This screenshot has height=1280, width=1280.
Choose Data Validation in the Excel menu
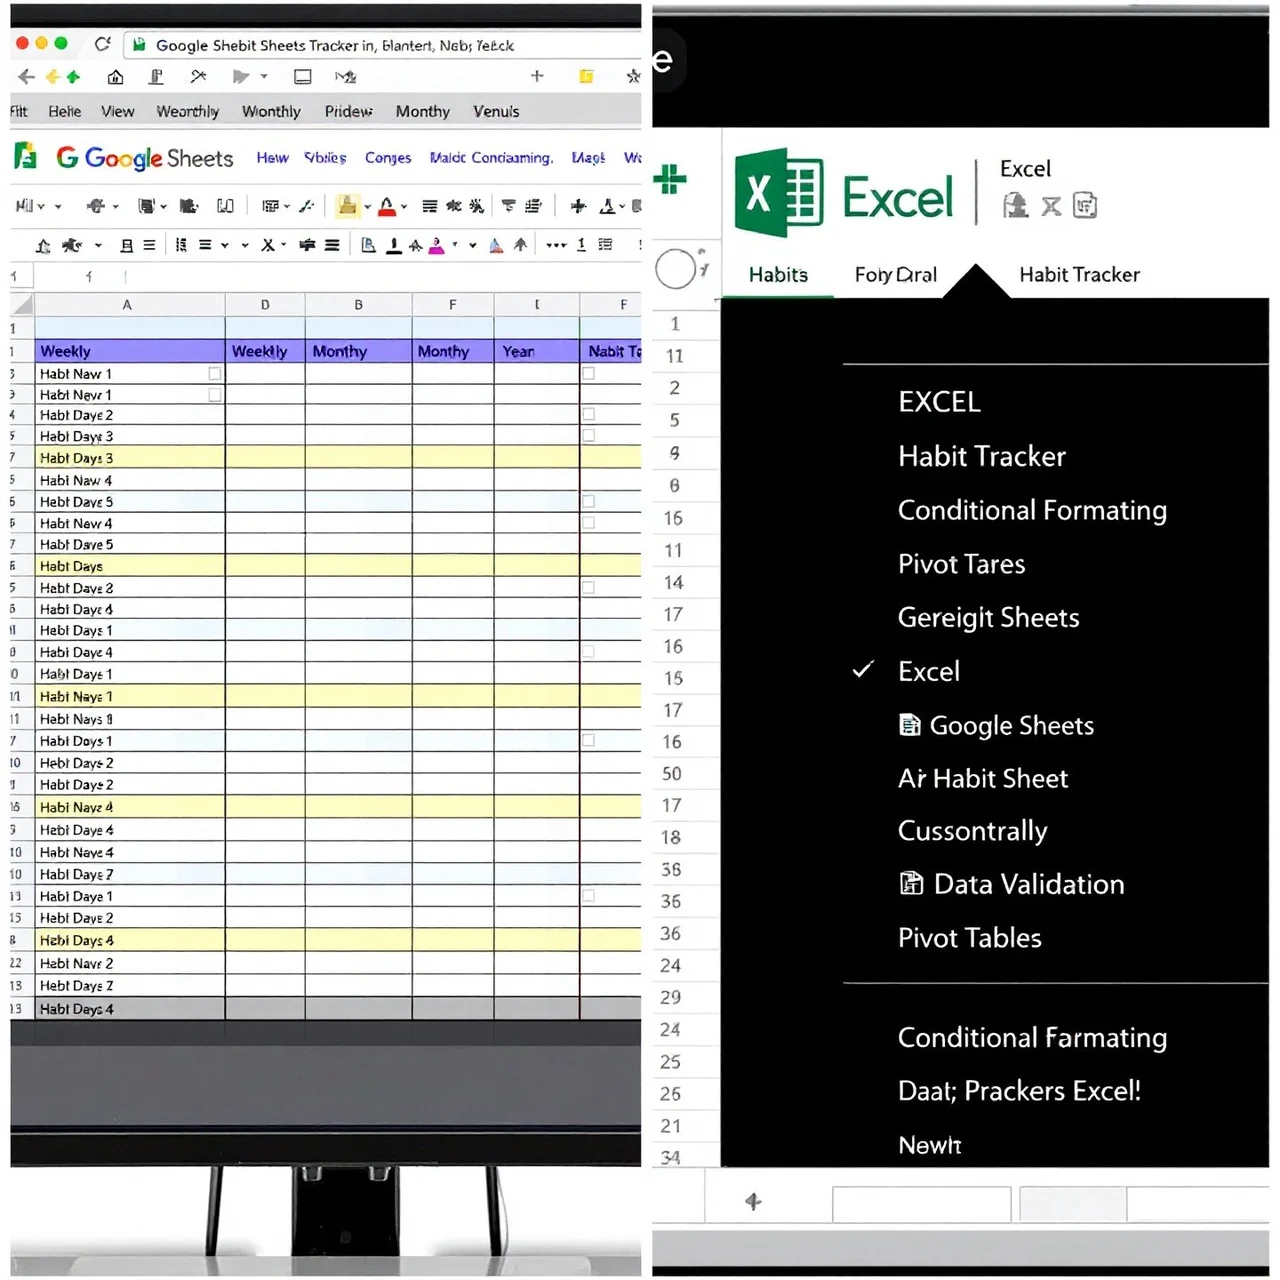click(x=1029, y=884)
